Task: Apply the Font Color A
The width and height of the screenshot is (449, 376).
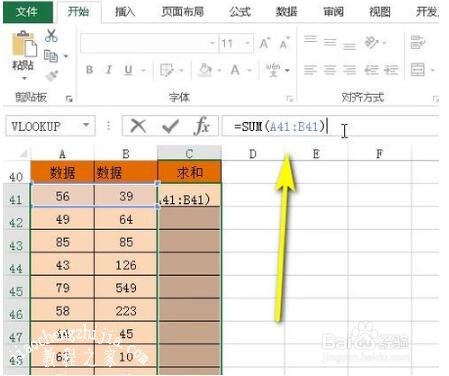Action: 235,70
